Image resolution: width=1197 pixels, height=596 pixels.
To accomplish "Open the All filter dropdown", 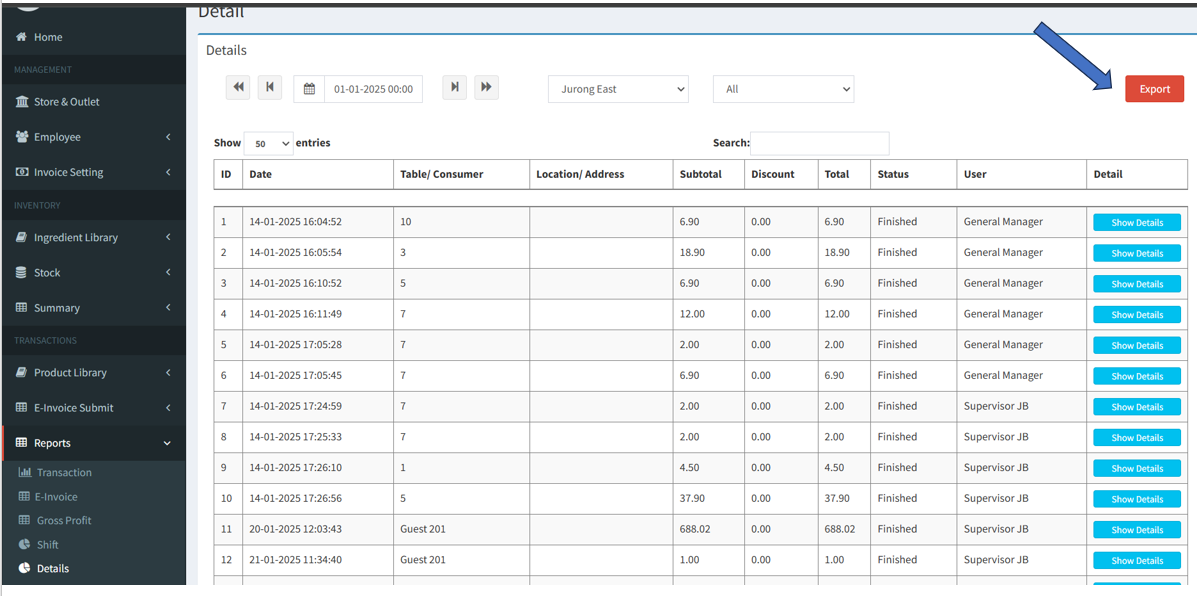I will (783, 89).
